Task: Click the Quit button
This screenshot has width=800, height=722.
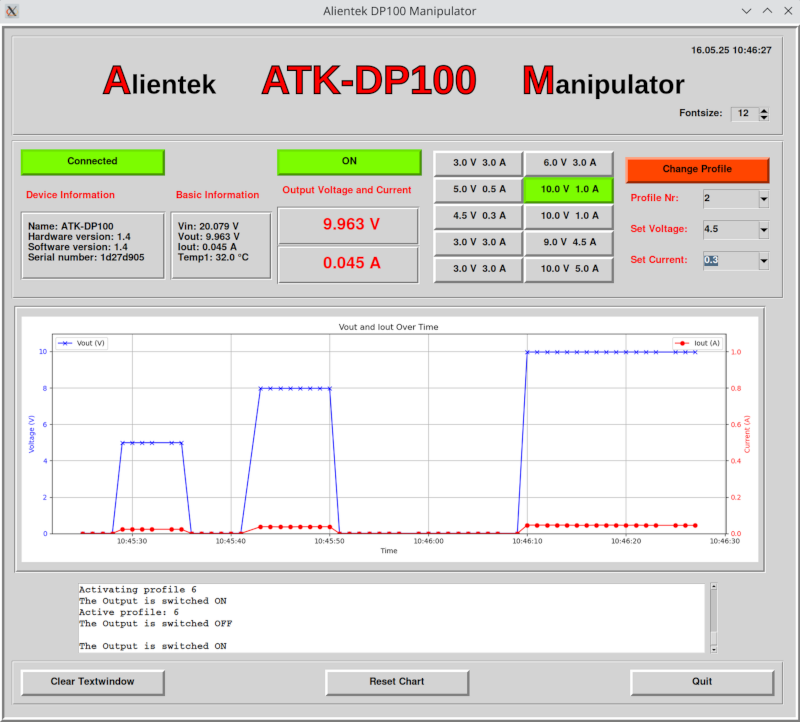Action: [701, 682]
